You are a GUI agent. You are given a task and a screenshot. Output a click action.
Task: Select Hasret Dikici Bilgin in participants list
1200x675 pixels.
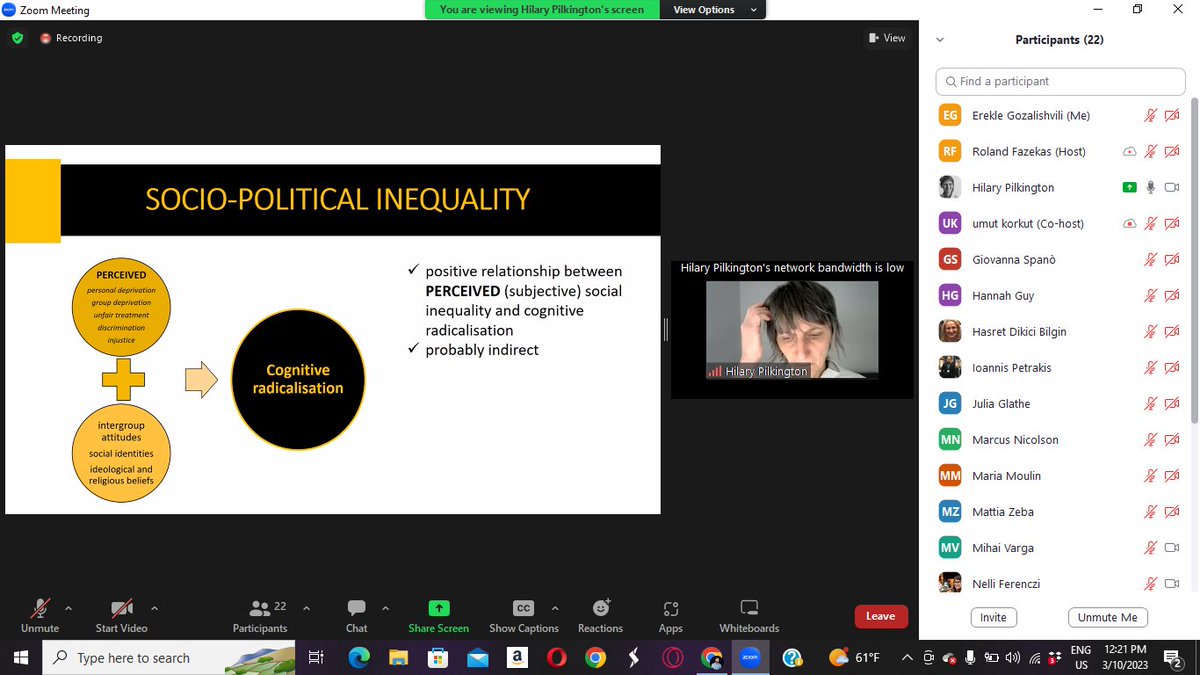(x=1060, y=331)
